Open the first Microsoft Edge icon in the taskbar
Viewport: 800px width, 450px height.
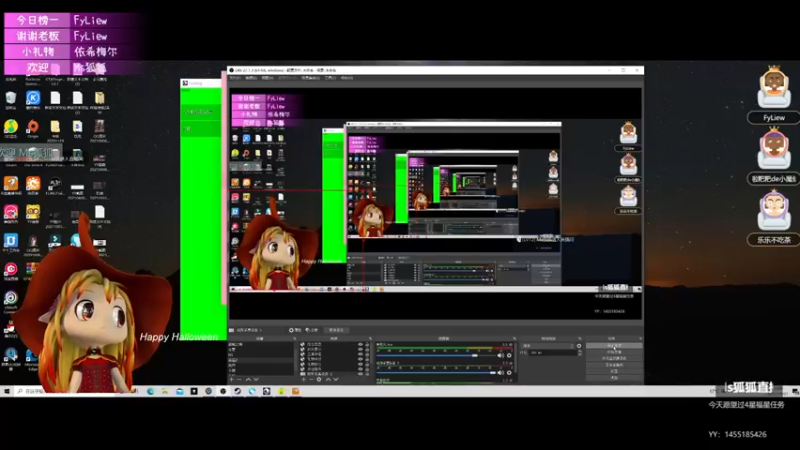tap(151, 391)
